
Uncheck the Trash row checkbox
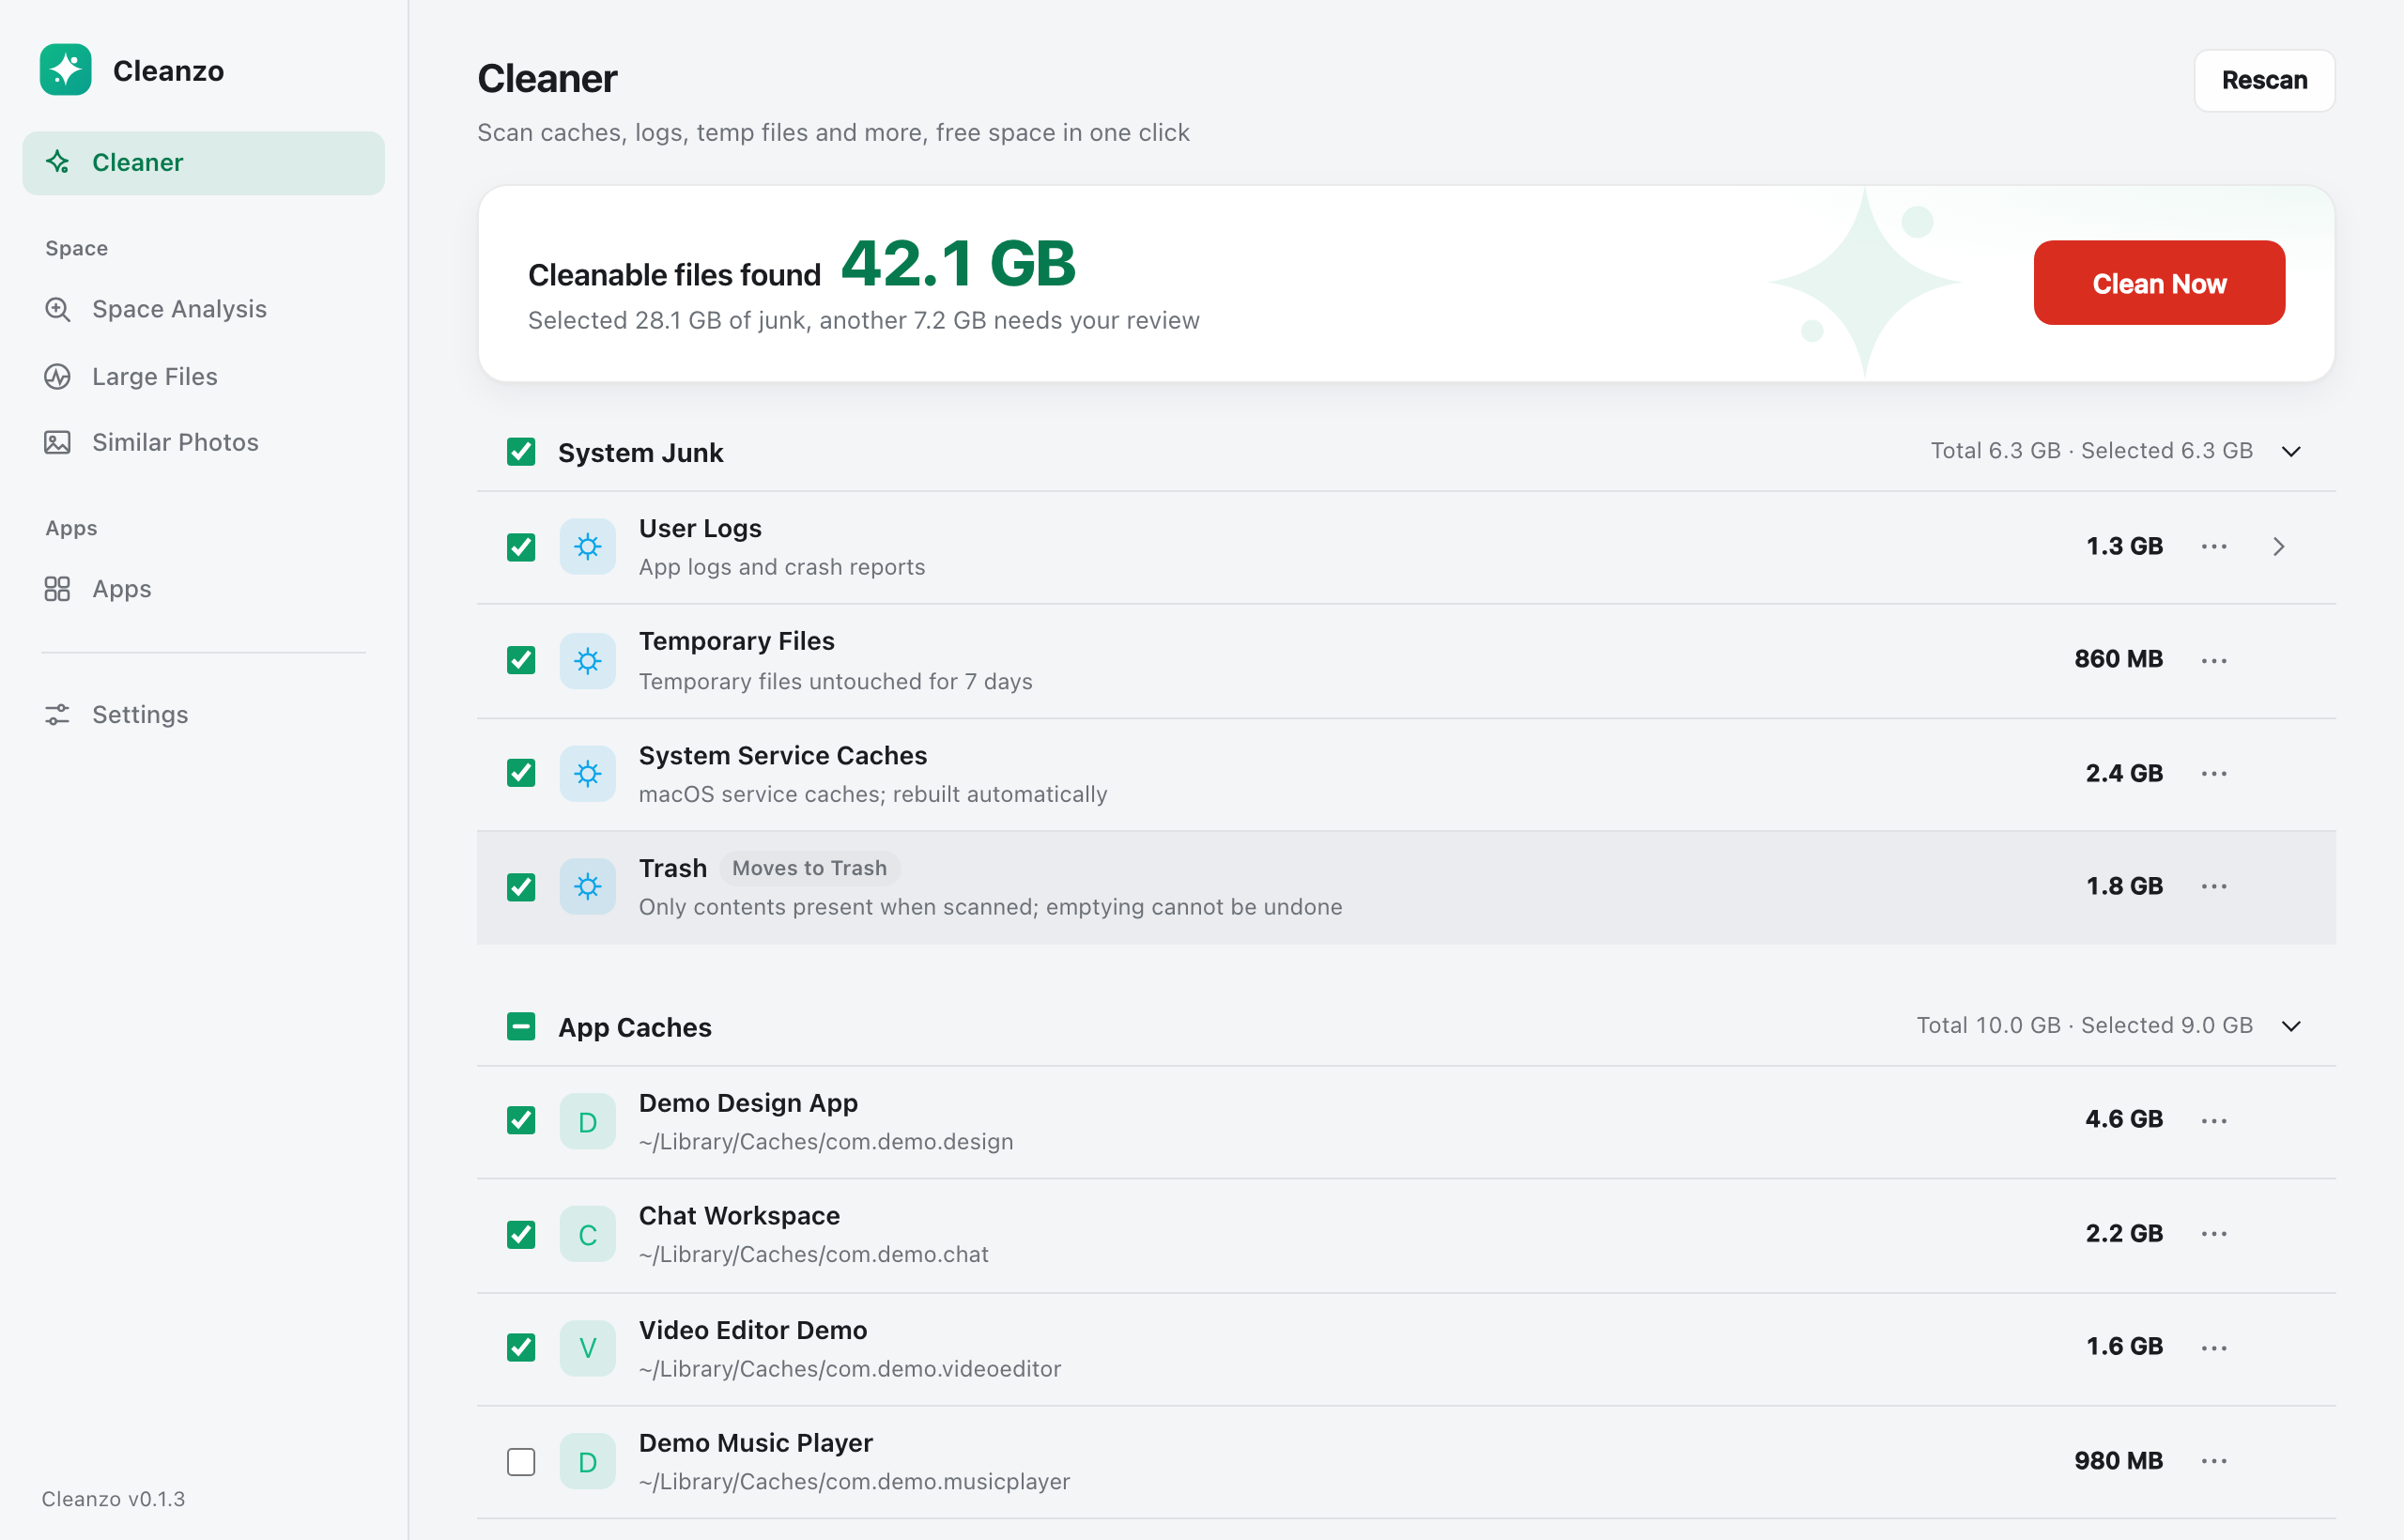point(521,887)
